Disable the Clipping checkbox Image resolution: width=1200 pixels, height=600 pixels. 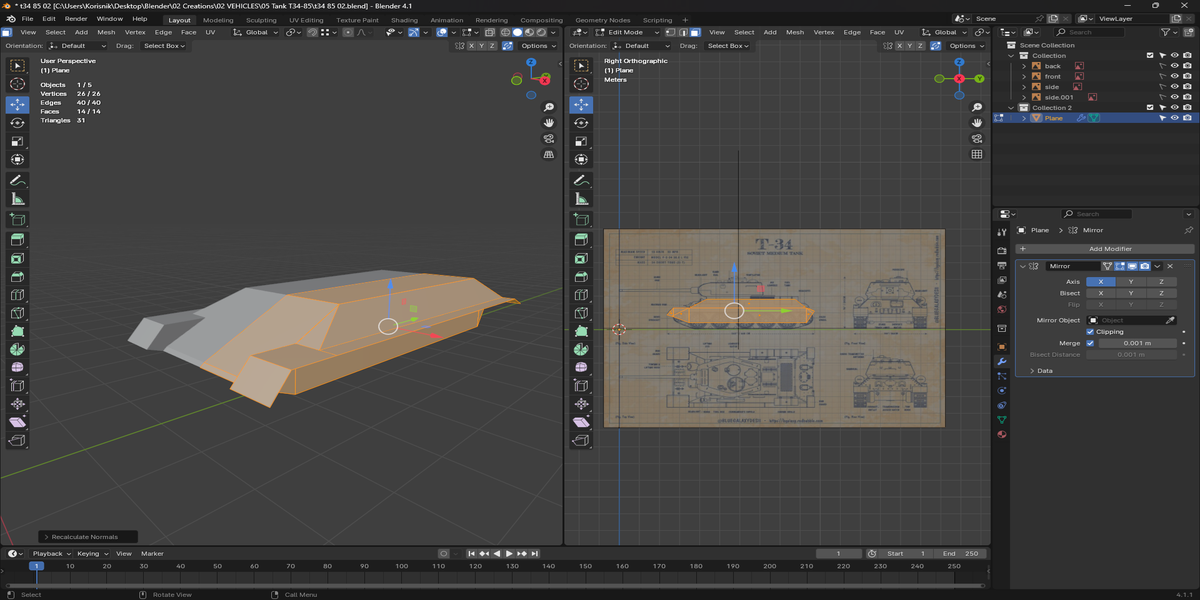pos(1090,331)
